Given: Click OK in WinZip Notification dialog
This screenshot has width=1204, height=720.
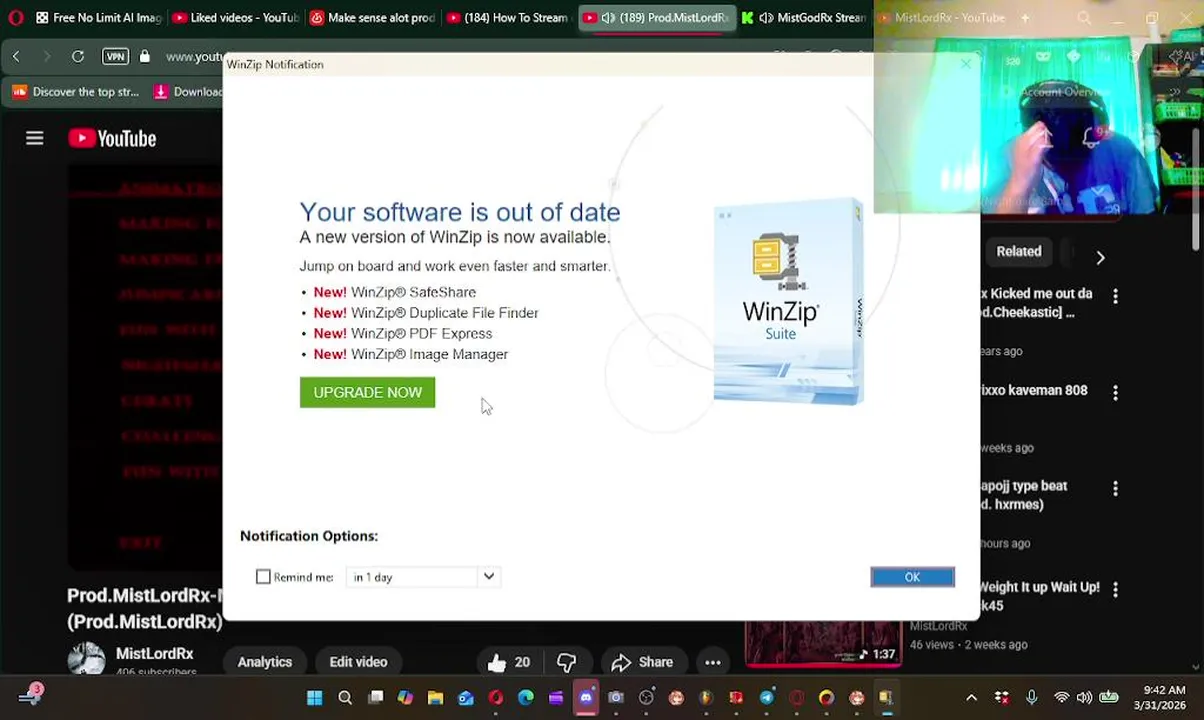Looking at the screenshot, I should coord(912,577).
